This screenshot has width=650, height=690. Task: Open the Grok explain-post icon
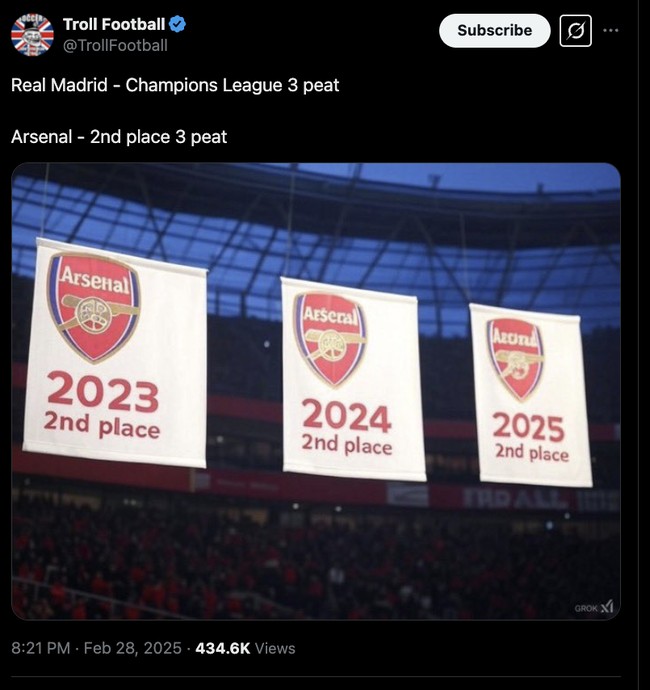575,31
